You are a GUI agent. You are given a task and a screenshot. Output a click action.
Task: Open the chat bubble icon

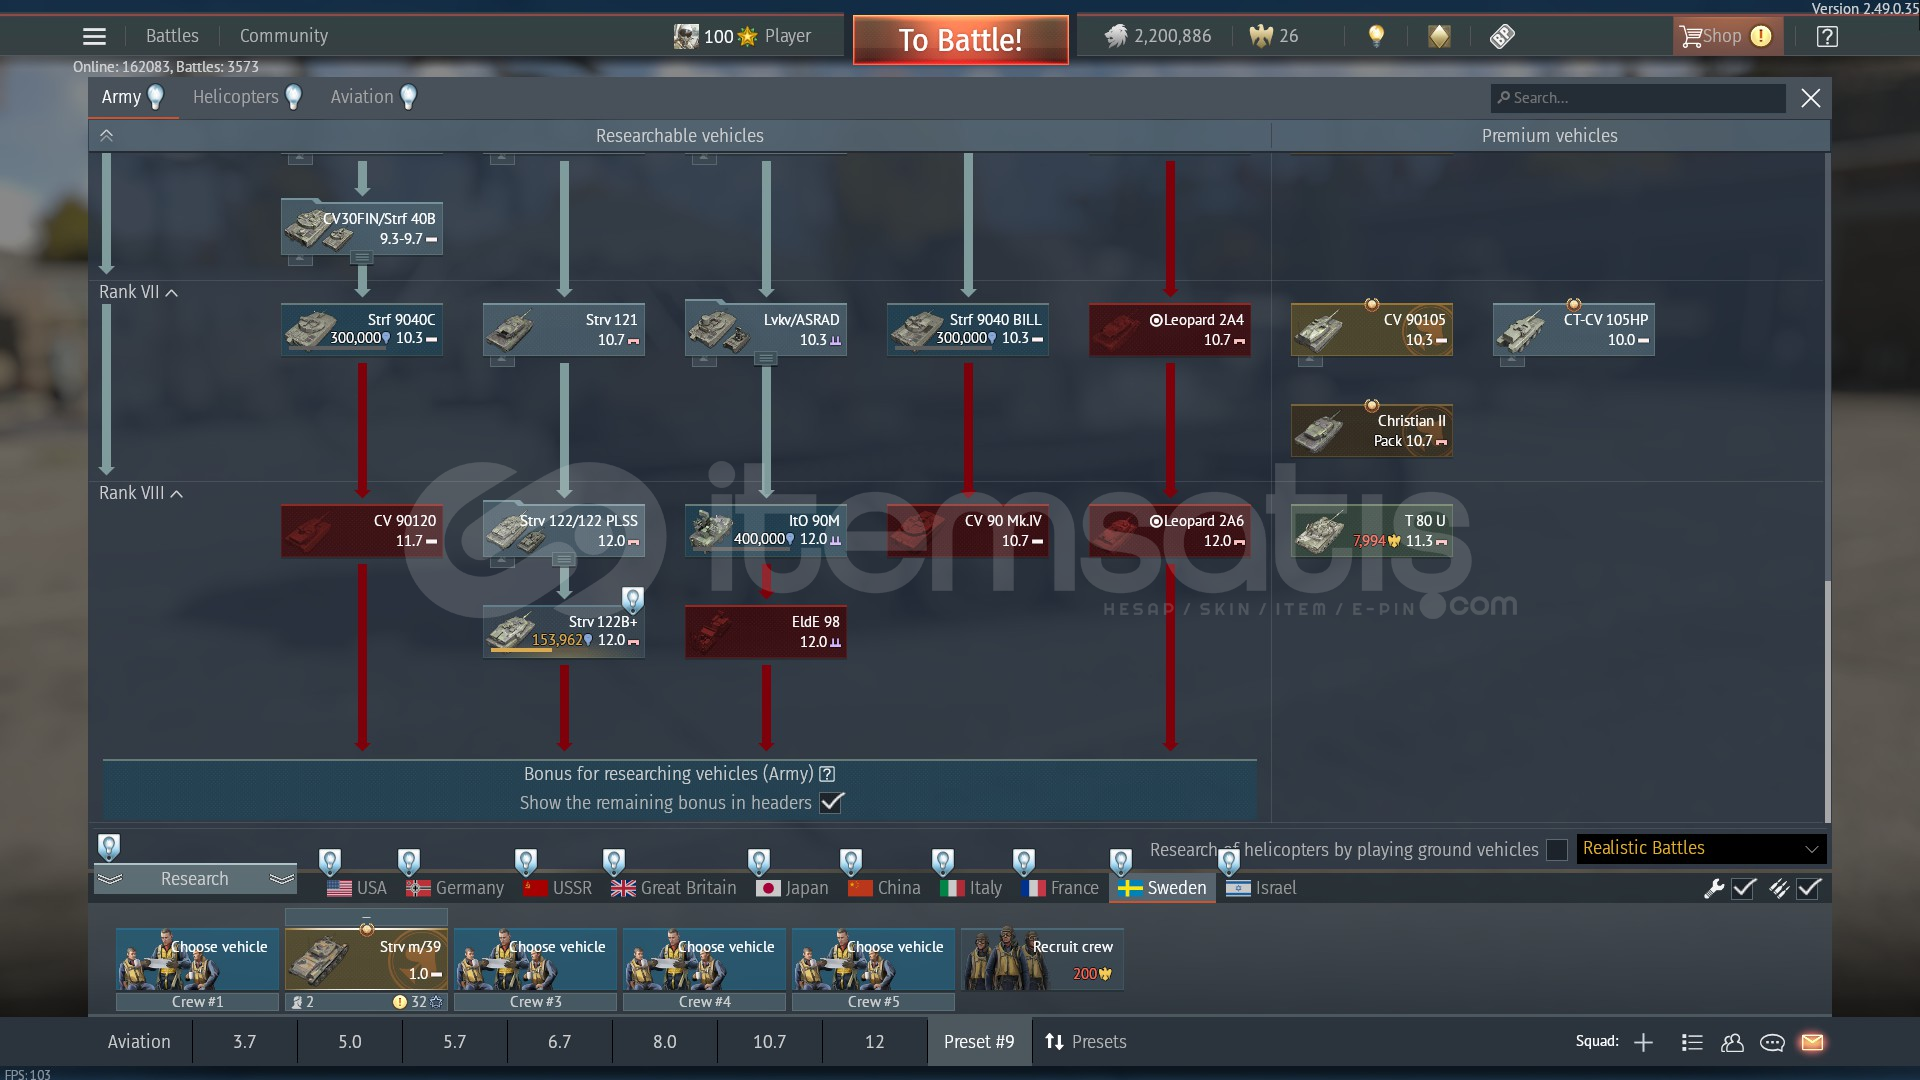[1772, 1042]
